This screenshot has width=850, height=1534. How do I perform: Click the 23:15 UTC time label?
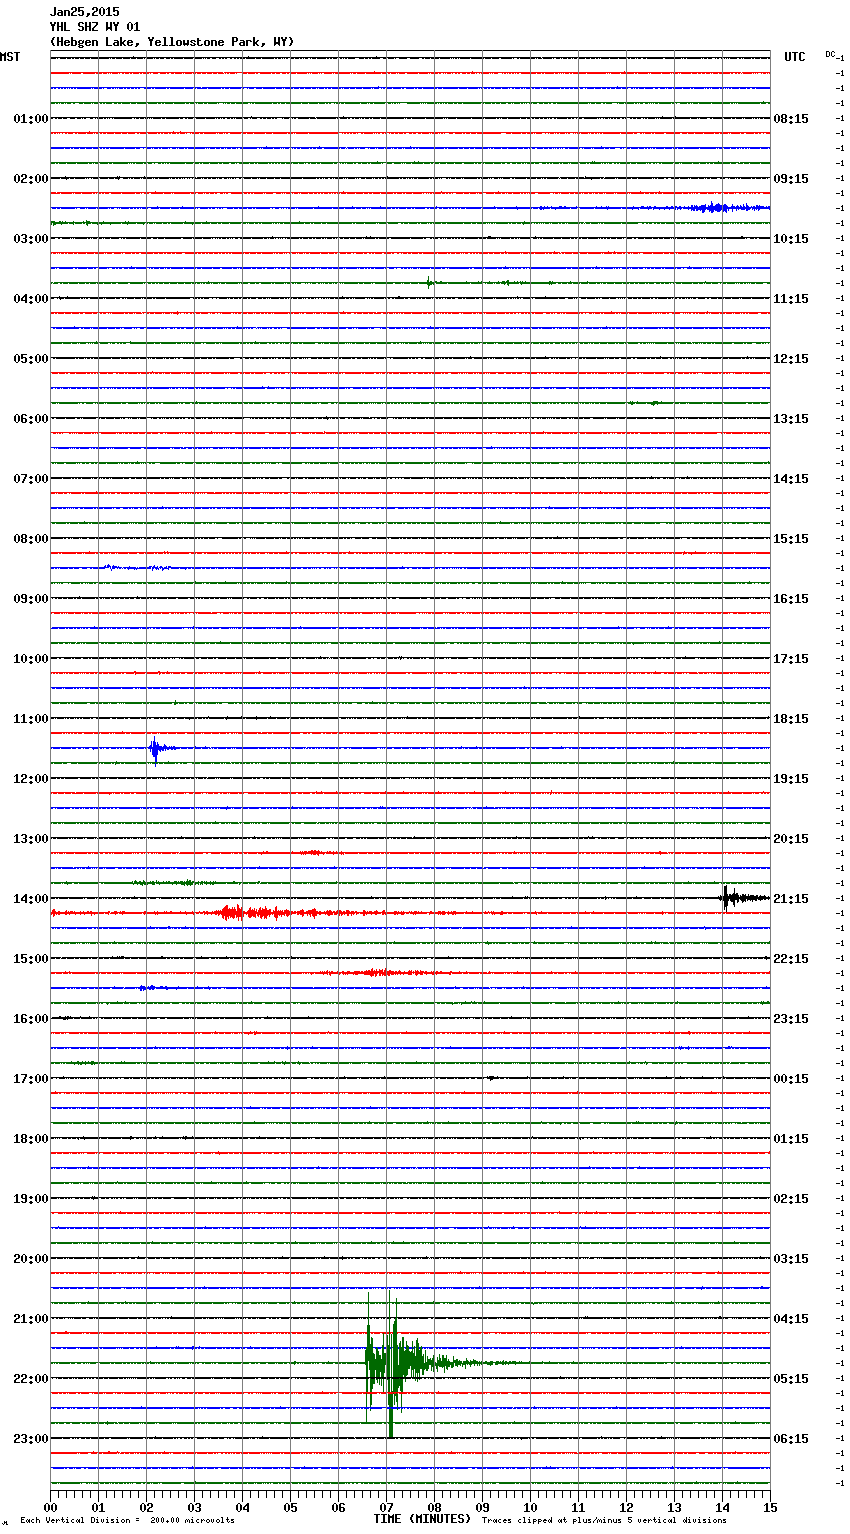791,1019
